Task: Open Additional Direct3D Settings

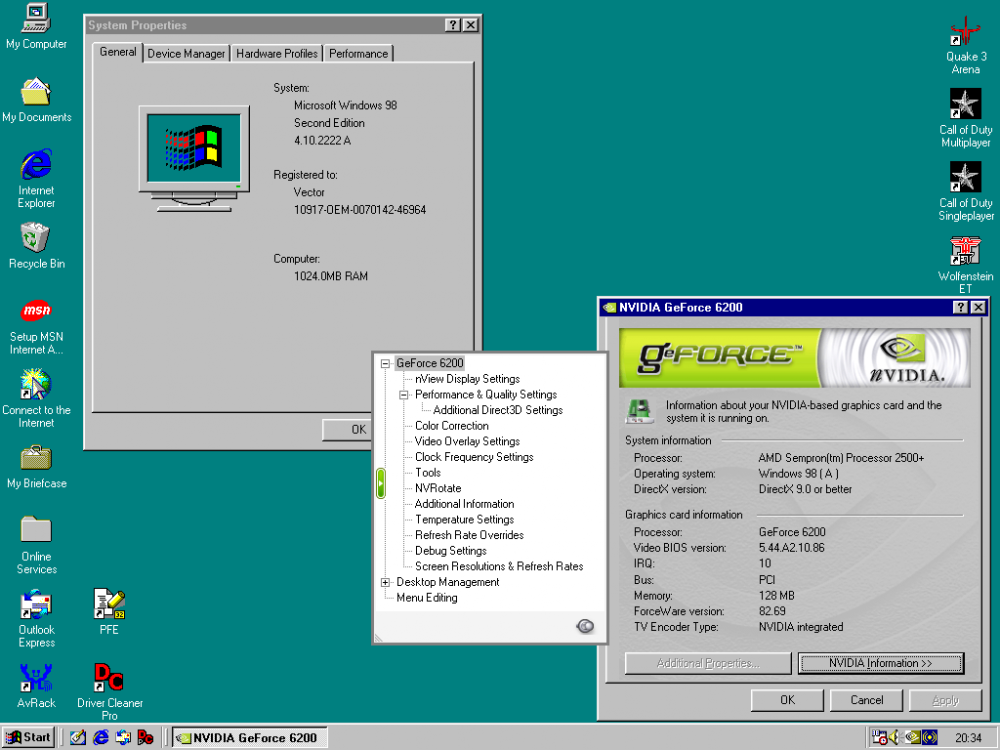Action: point(498,410)
